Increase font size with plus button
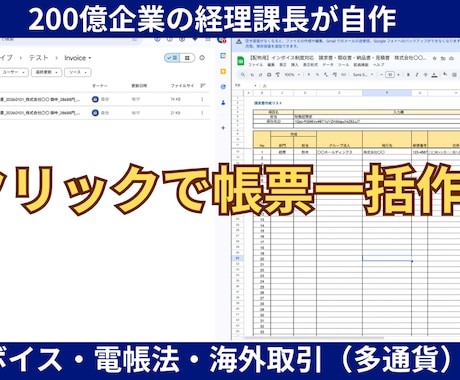460x380 pixels. coord(398,75)
